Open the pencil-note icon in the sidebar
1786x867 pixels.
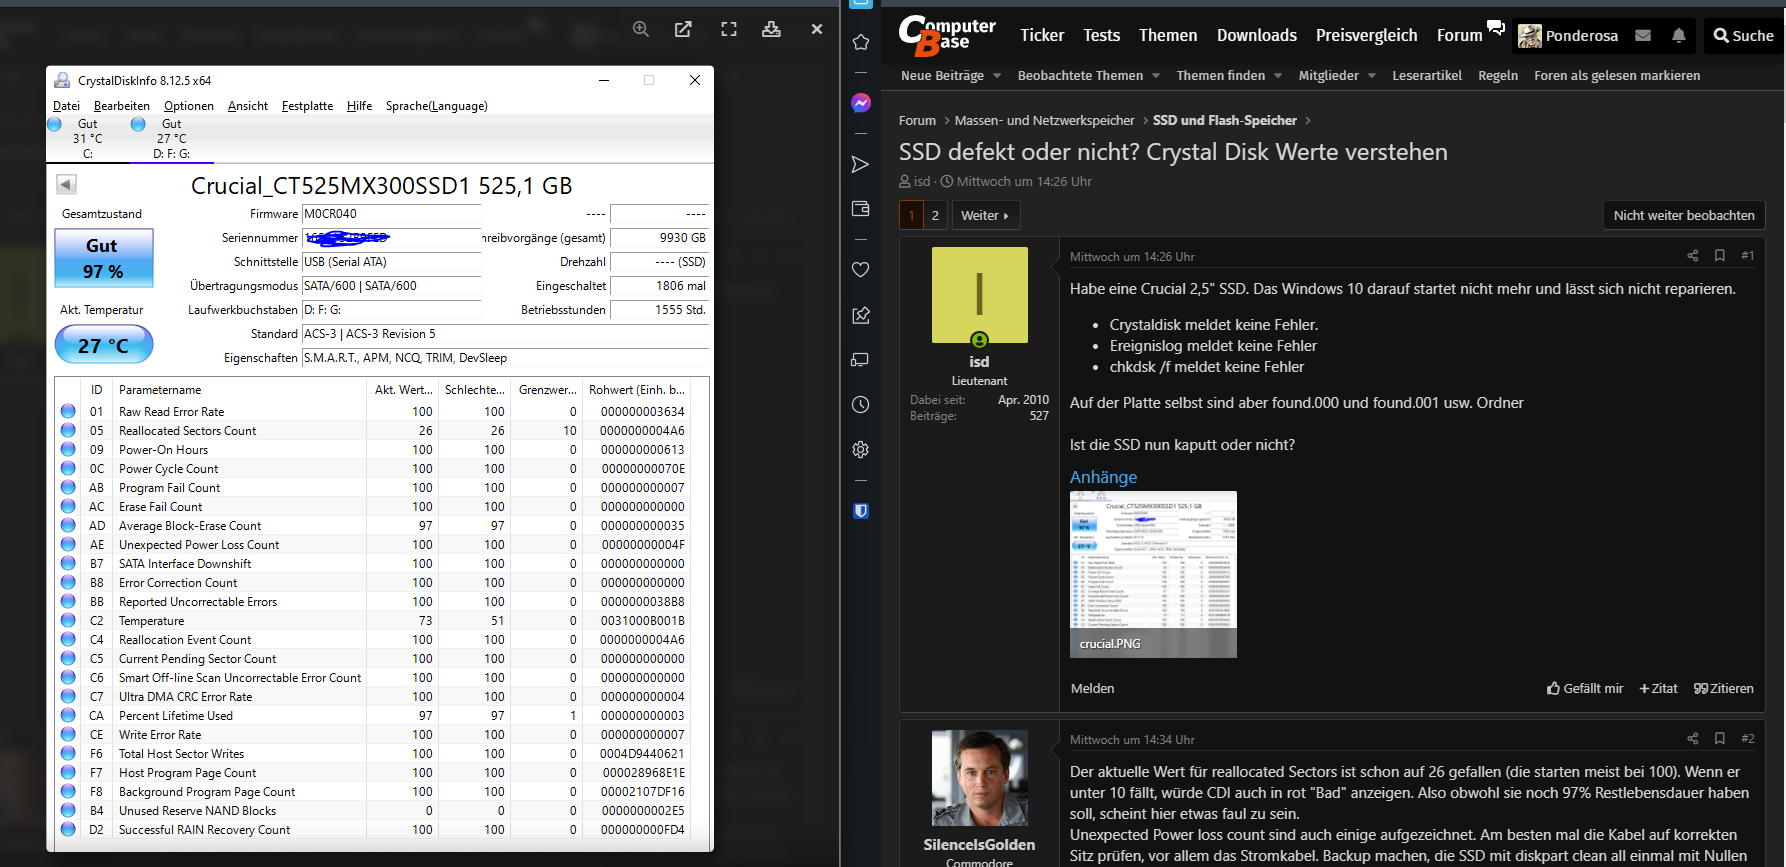point(860,315)
